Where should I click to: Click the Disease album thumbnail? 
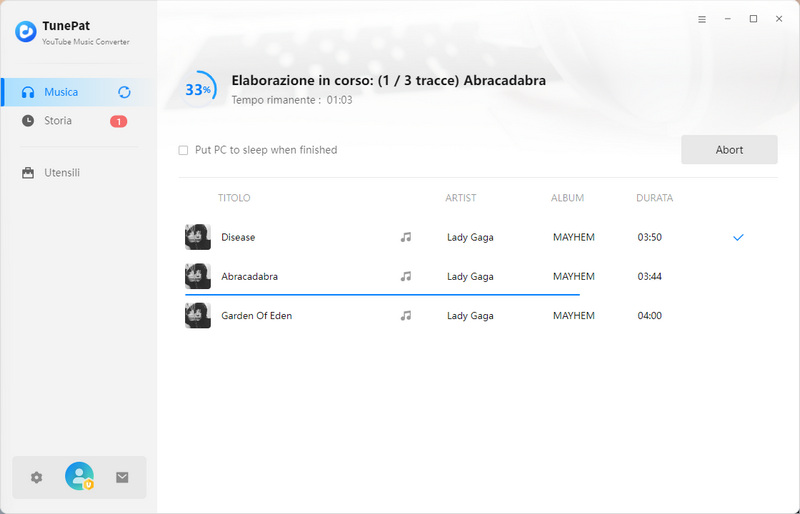(x=197, y=237)
